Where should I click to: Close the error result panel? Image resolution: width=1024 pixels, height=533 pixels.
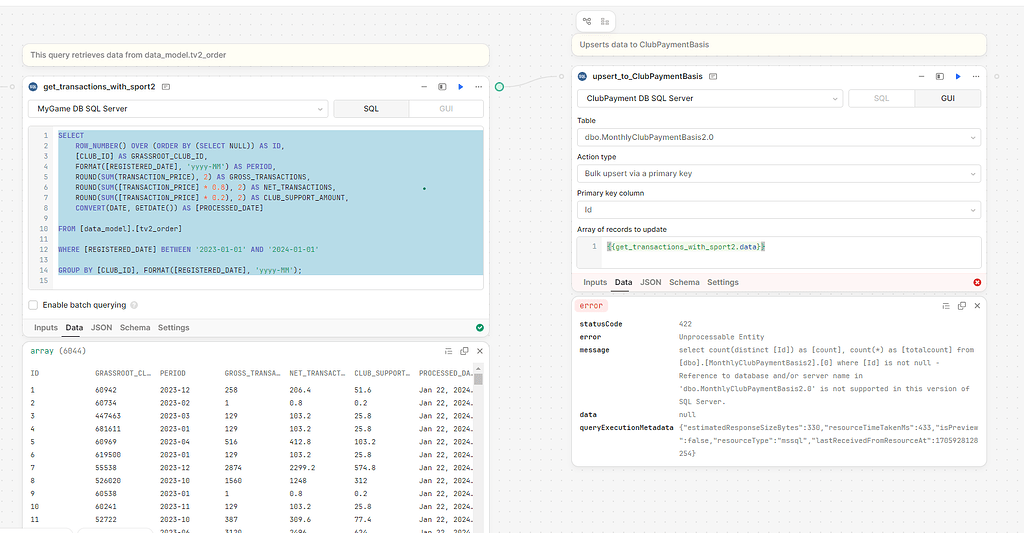click(977, 305)
